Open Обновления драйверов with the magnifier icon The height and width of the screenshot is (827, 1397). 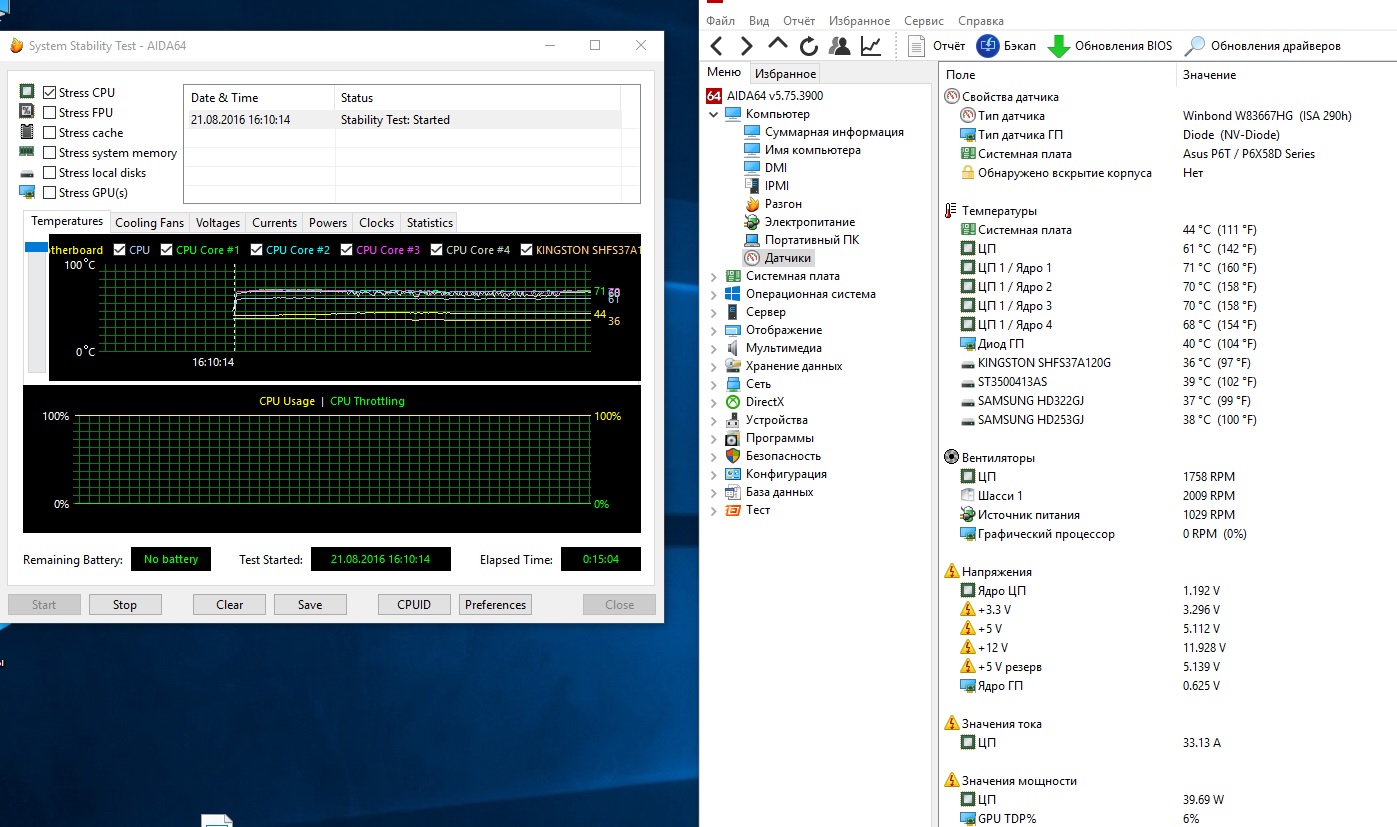click(1262, 46)
